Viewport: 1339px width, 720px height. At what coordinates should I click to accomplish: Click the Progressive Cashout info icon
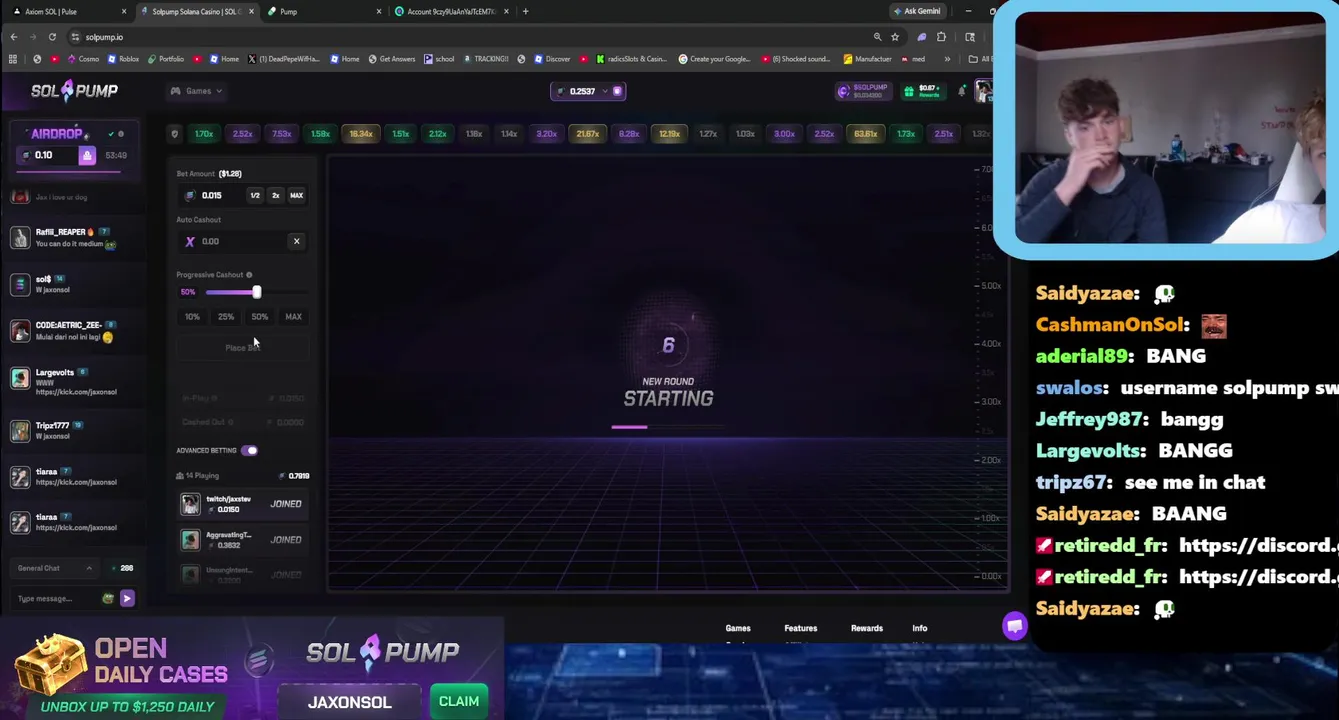click(249, 275)
